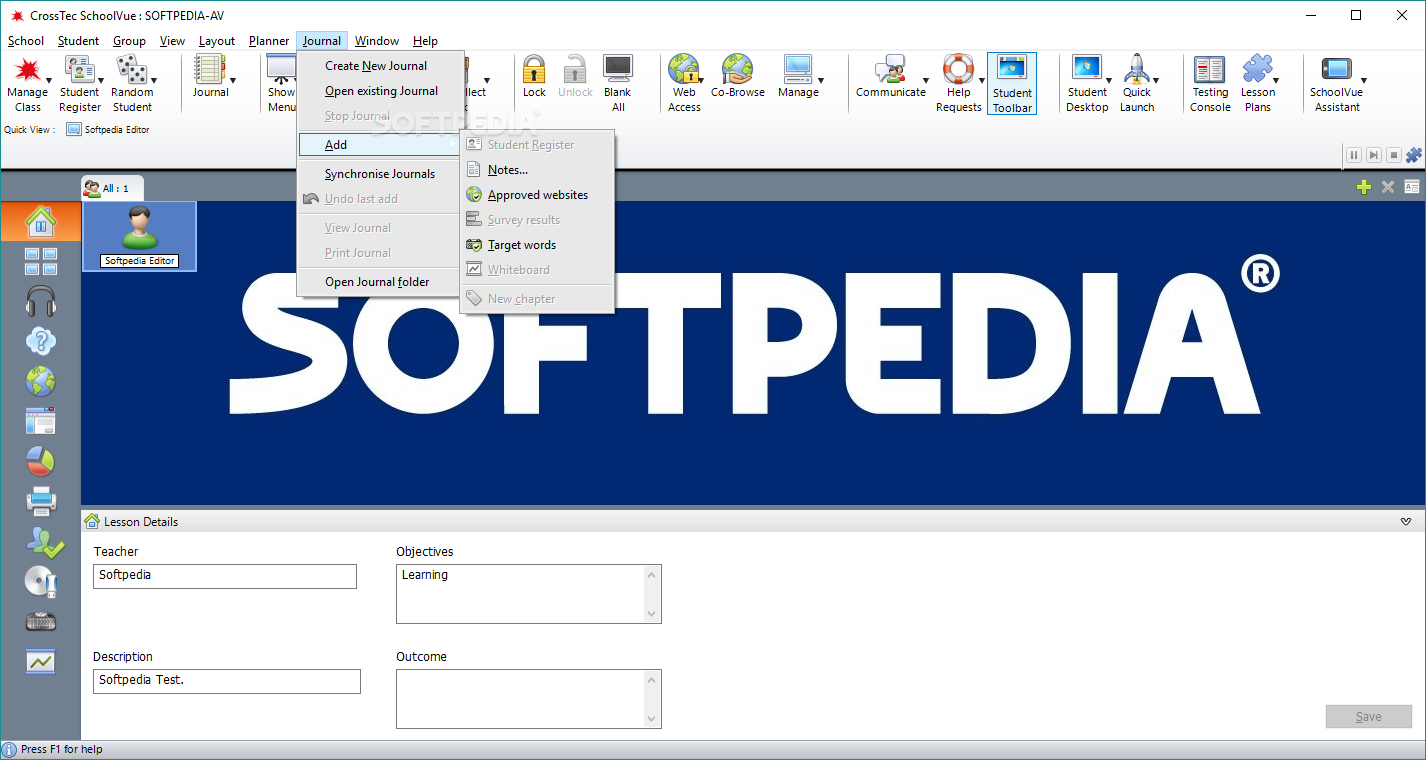Click the stop lesson control

[x=1393, y=155]
